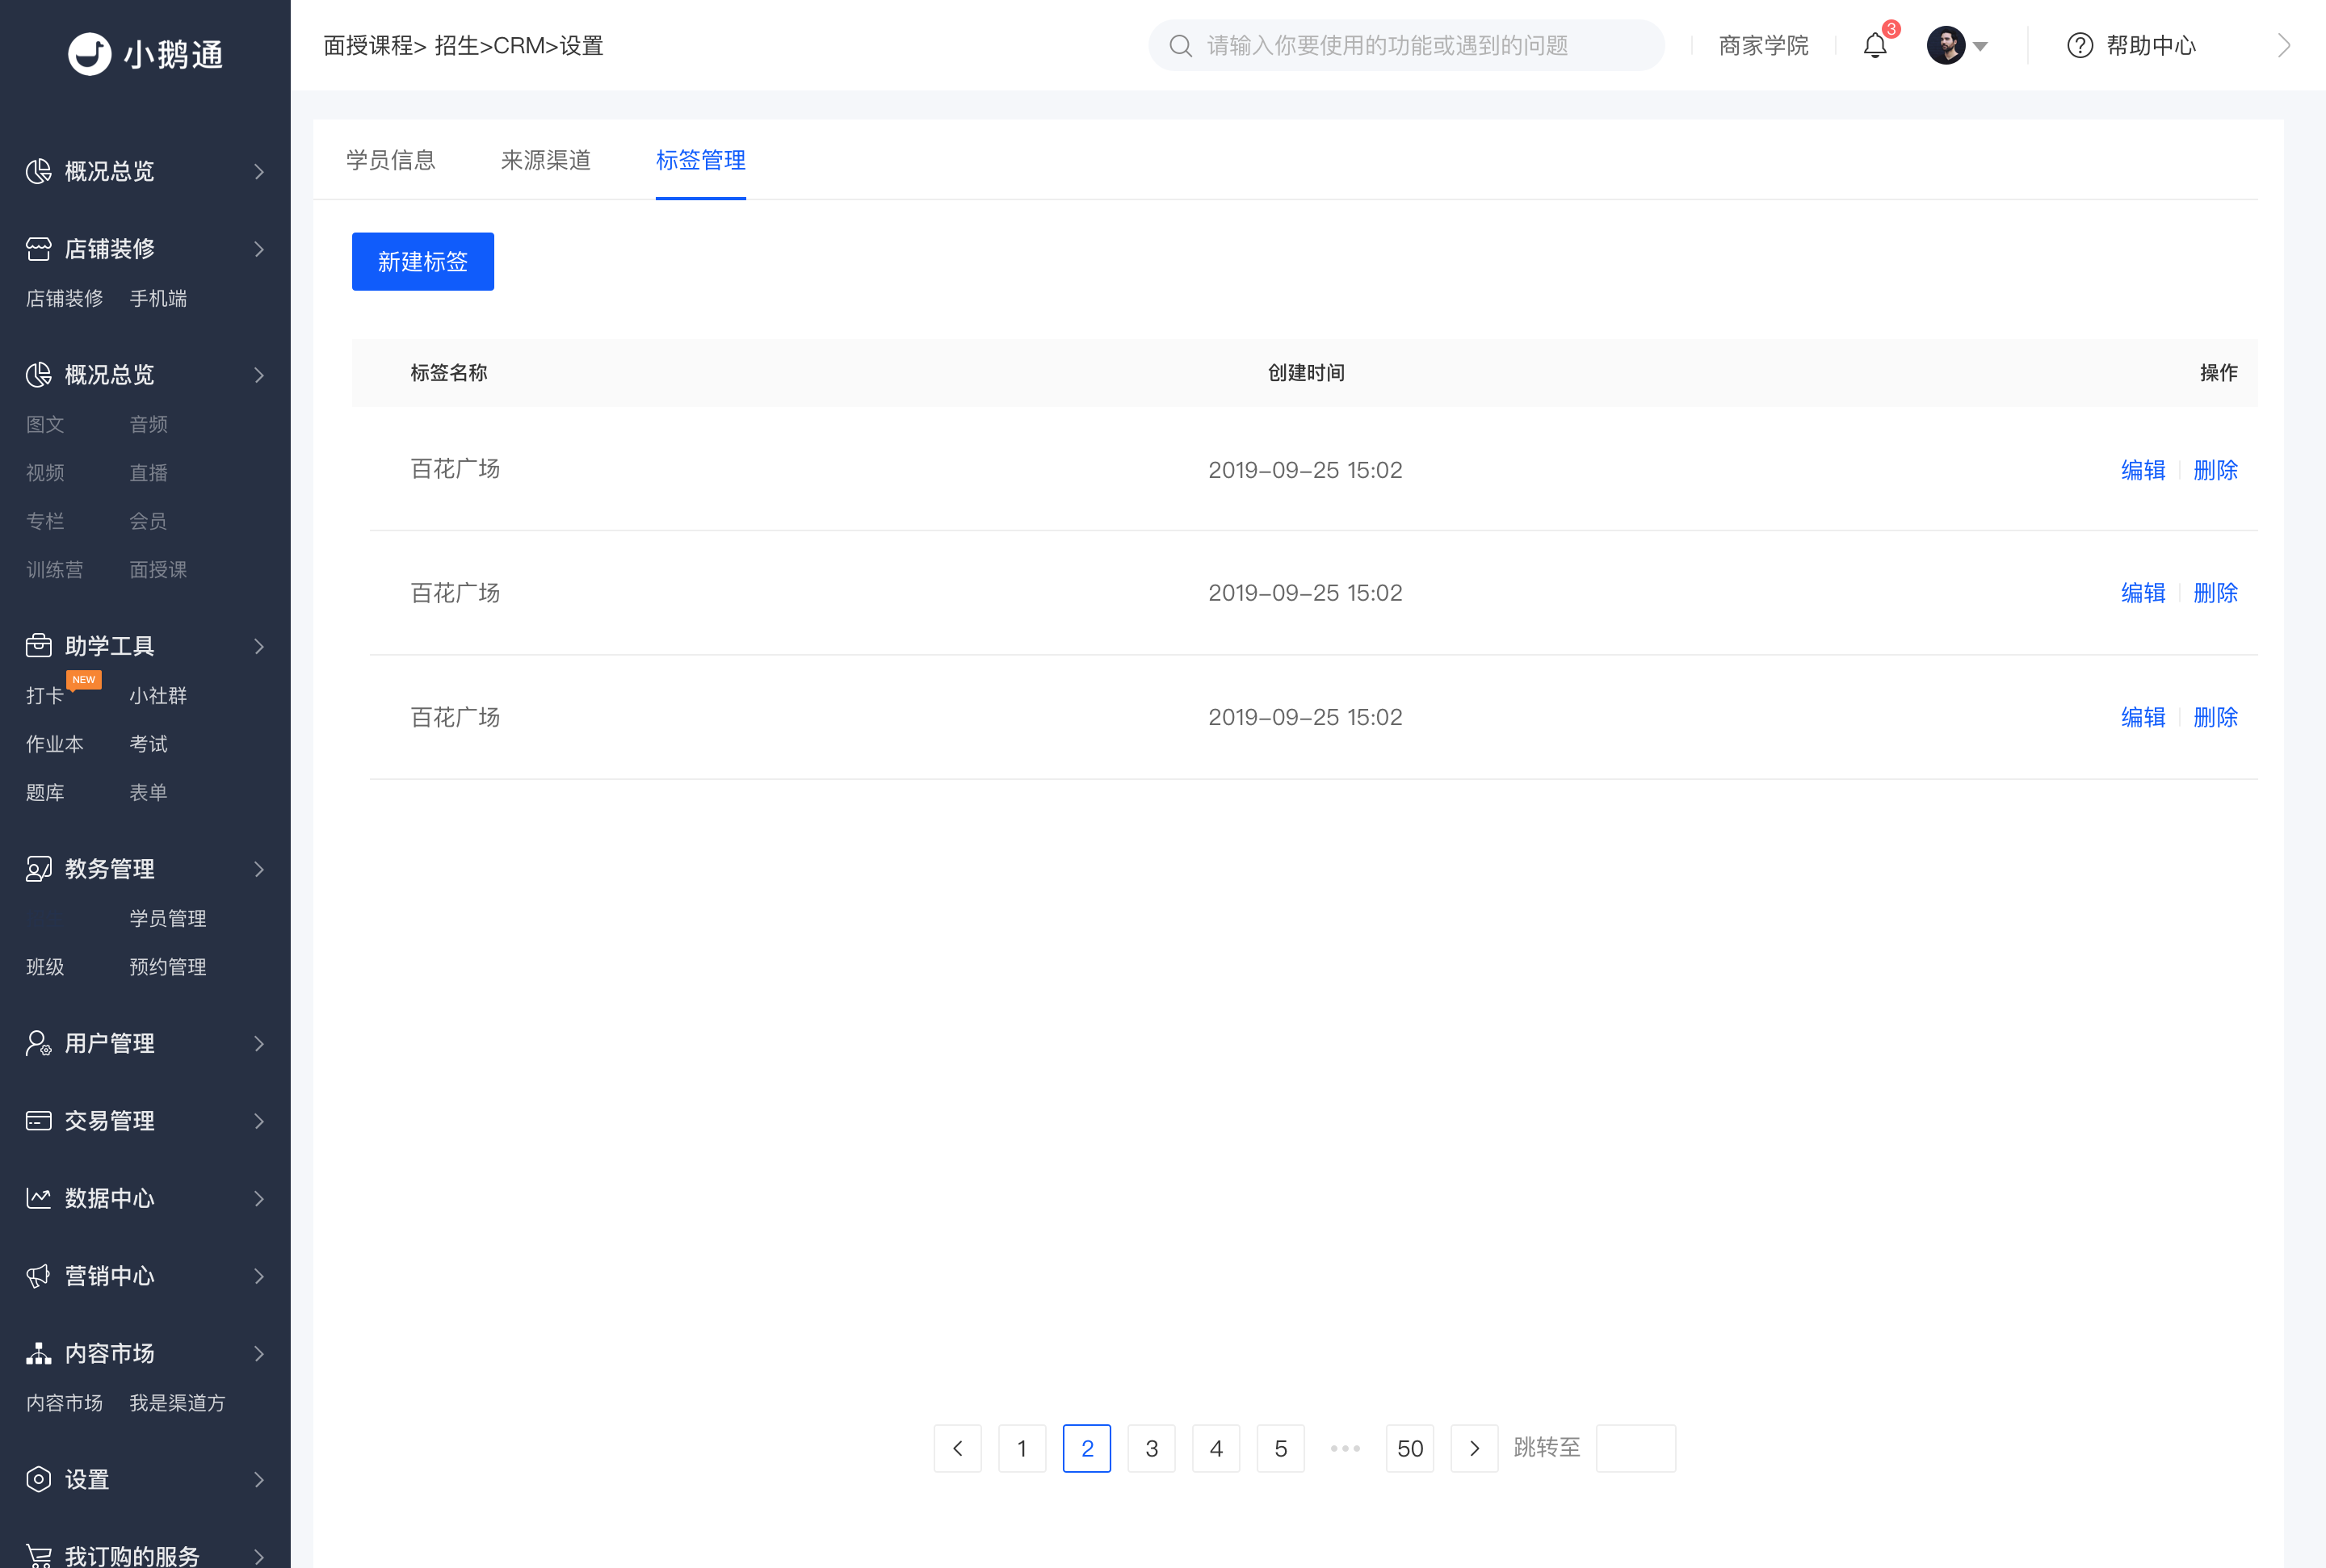Switch to the 来源渠道 tab

(x=546, y=160)
